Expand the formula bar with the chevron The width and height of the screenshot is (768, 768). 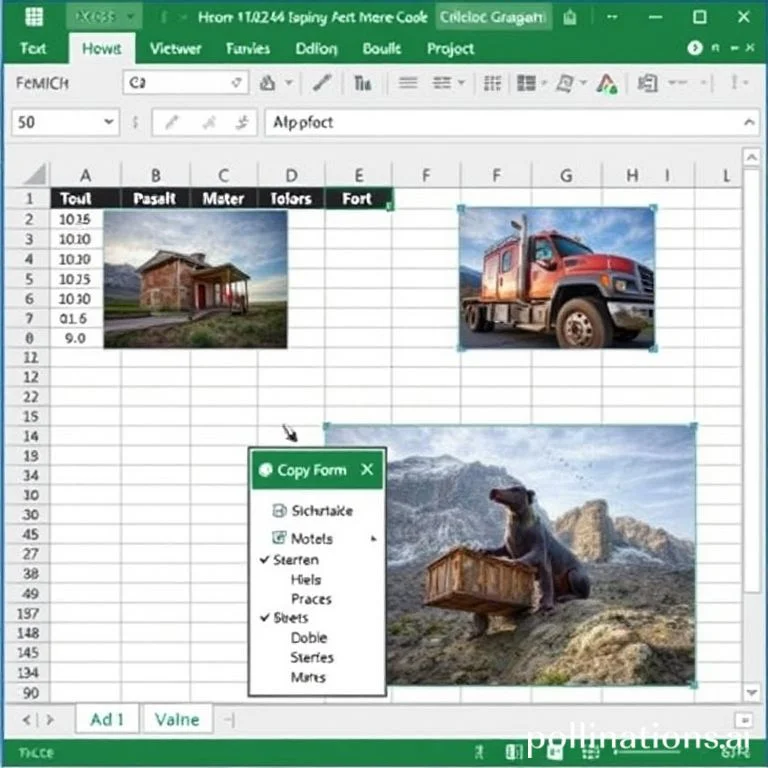point(749,122)
